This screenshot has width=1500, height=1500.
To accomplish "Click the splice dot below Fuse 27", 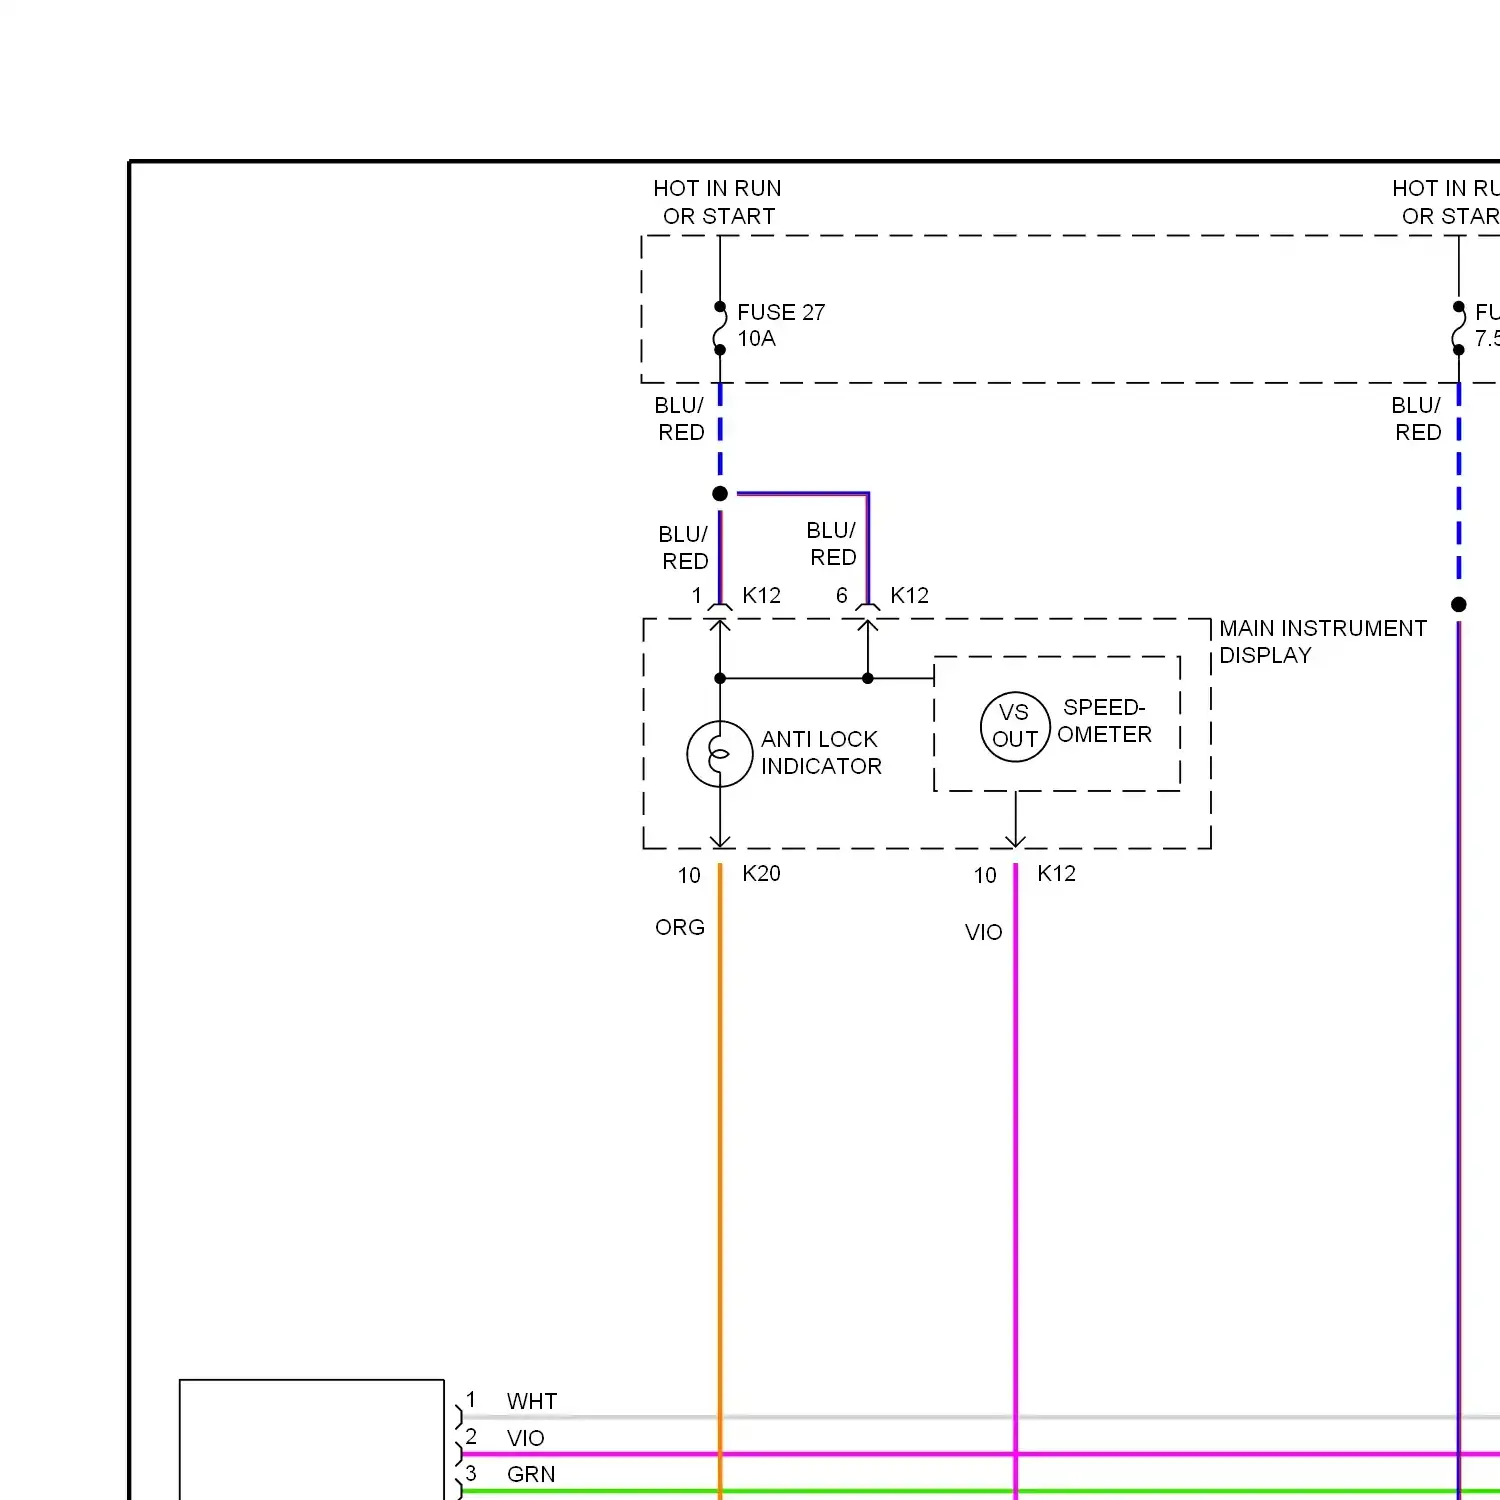I will point(720,494).
